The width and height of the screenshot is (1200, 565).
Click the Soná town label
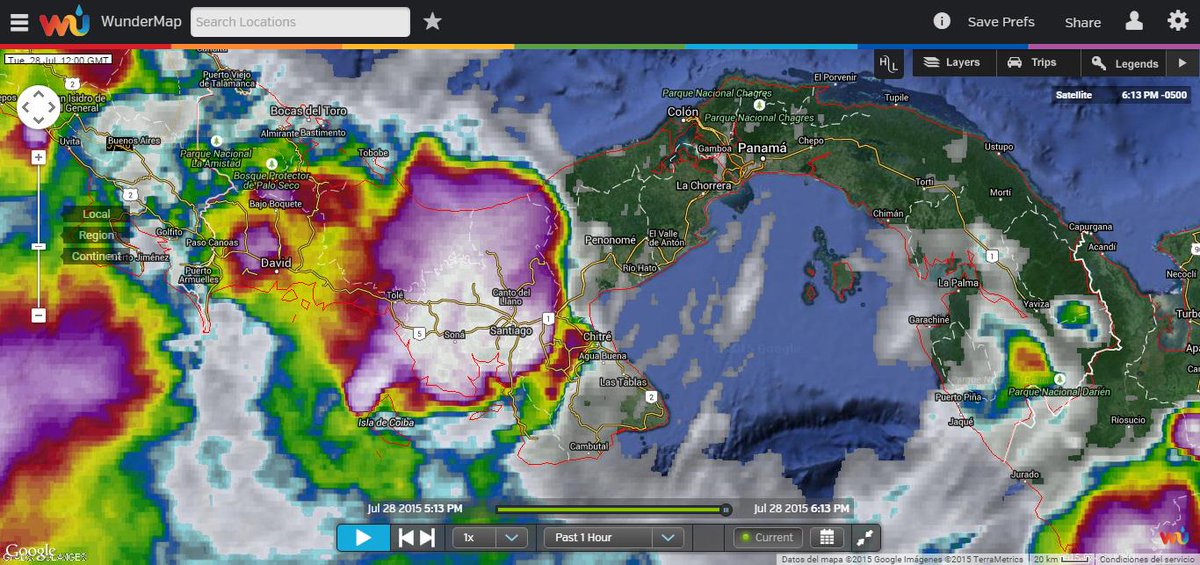point(455,336)
